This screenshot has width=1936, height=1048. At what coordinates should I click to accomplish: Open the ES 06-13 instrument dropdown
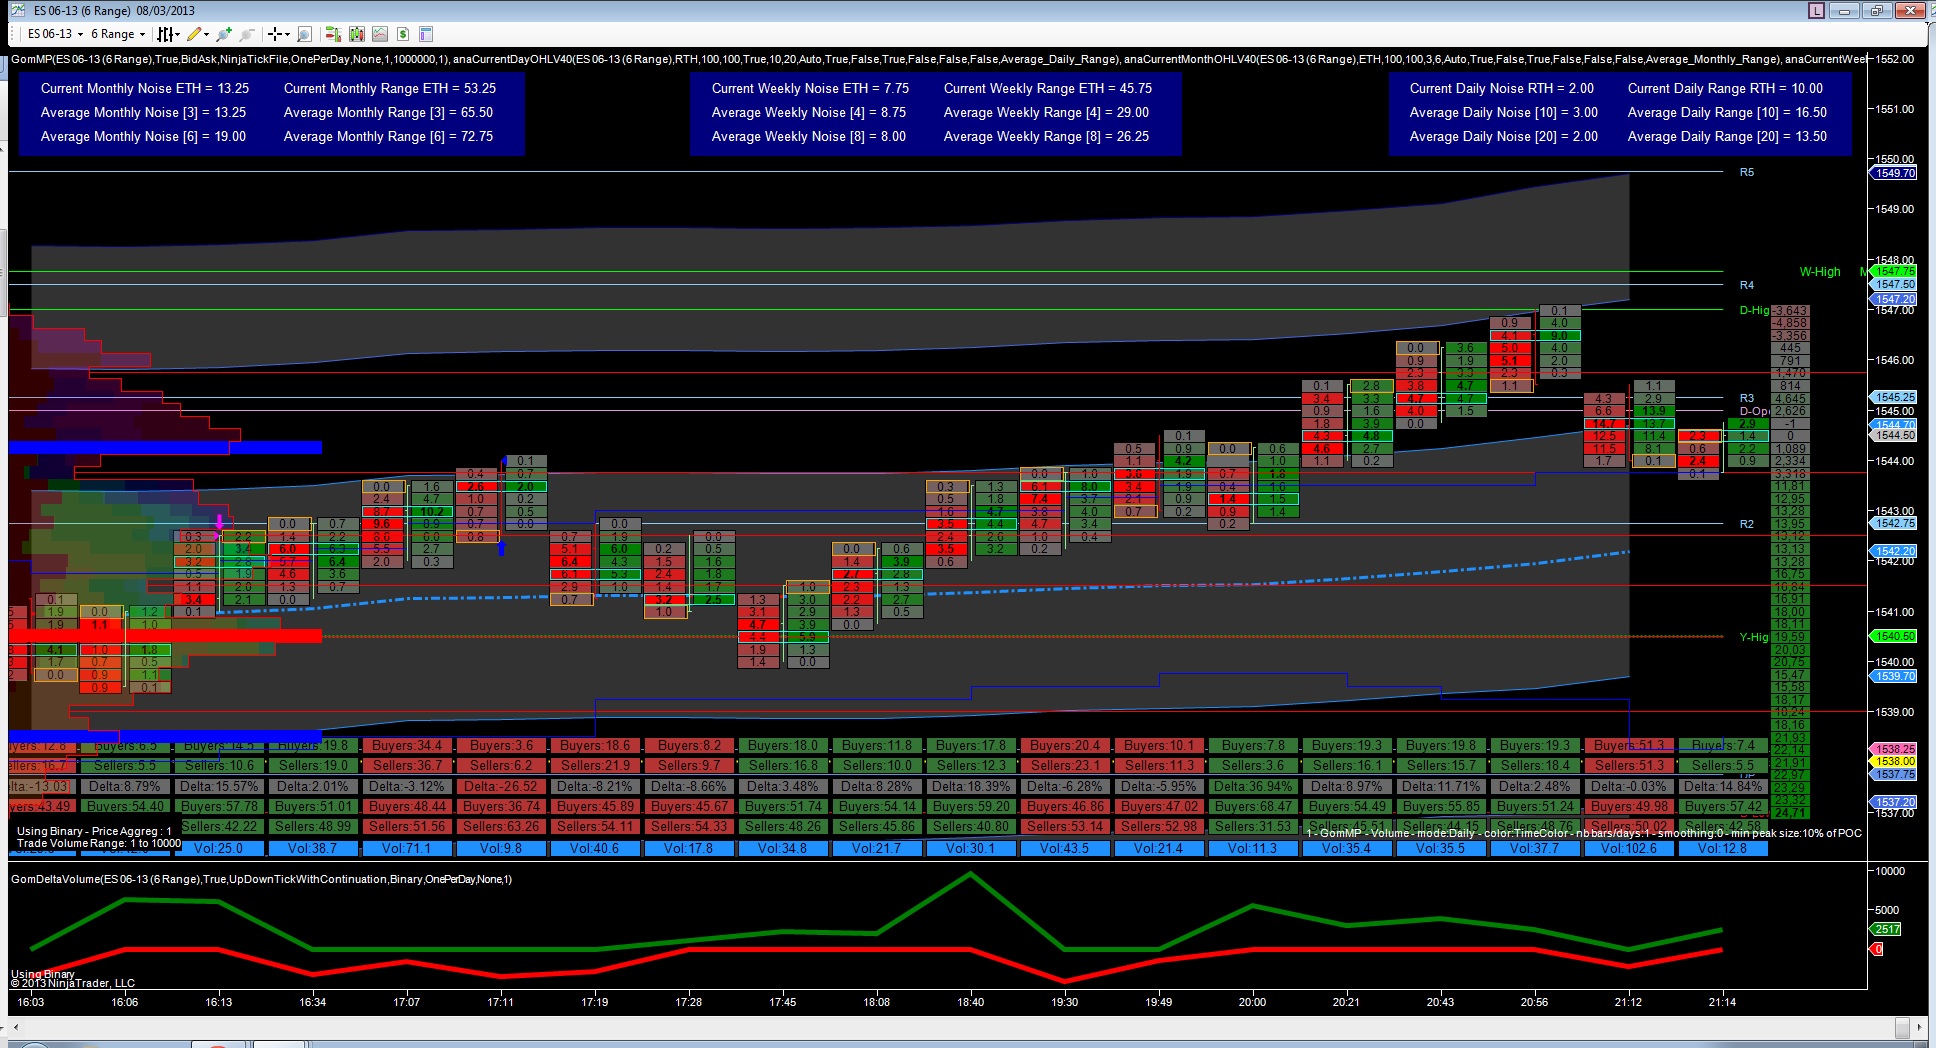coord(55,34)
